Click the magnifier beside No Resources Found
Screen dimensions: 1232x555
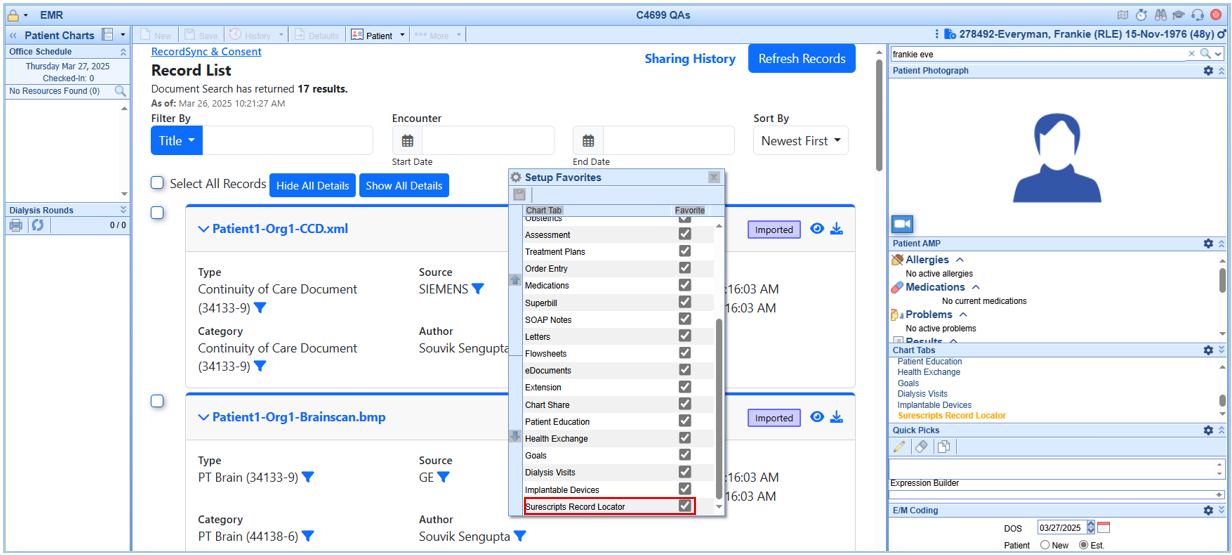120,91
